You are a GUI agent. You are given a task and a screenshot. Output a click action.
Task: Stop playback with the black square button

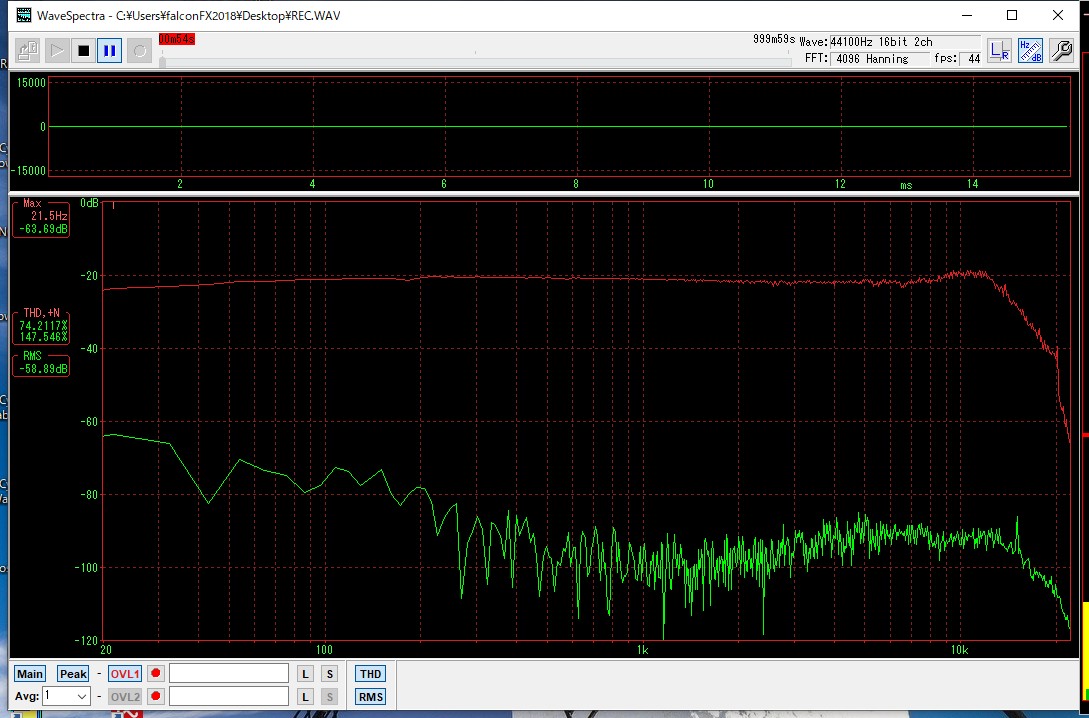(83, 50)
